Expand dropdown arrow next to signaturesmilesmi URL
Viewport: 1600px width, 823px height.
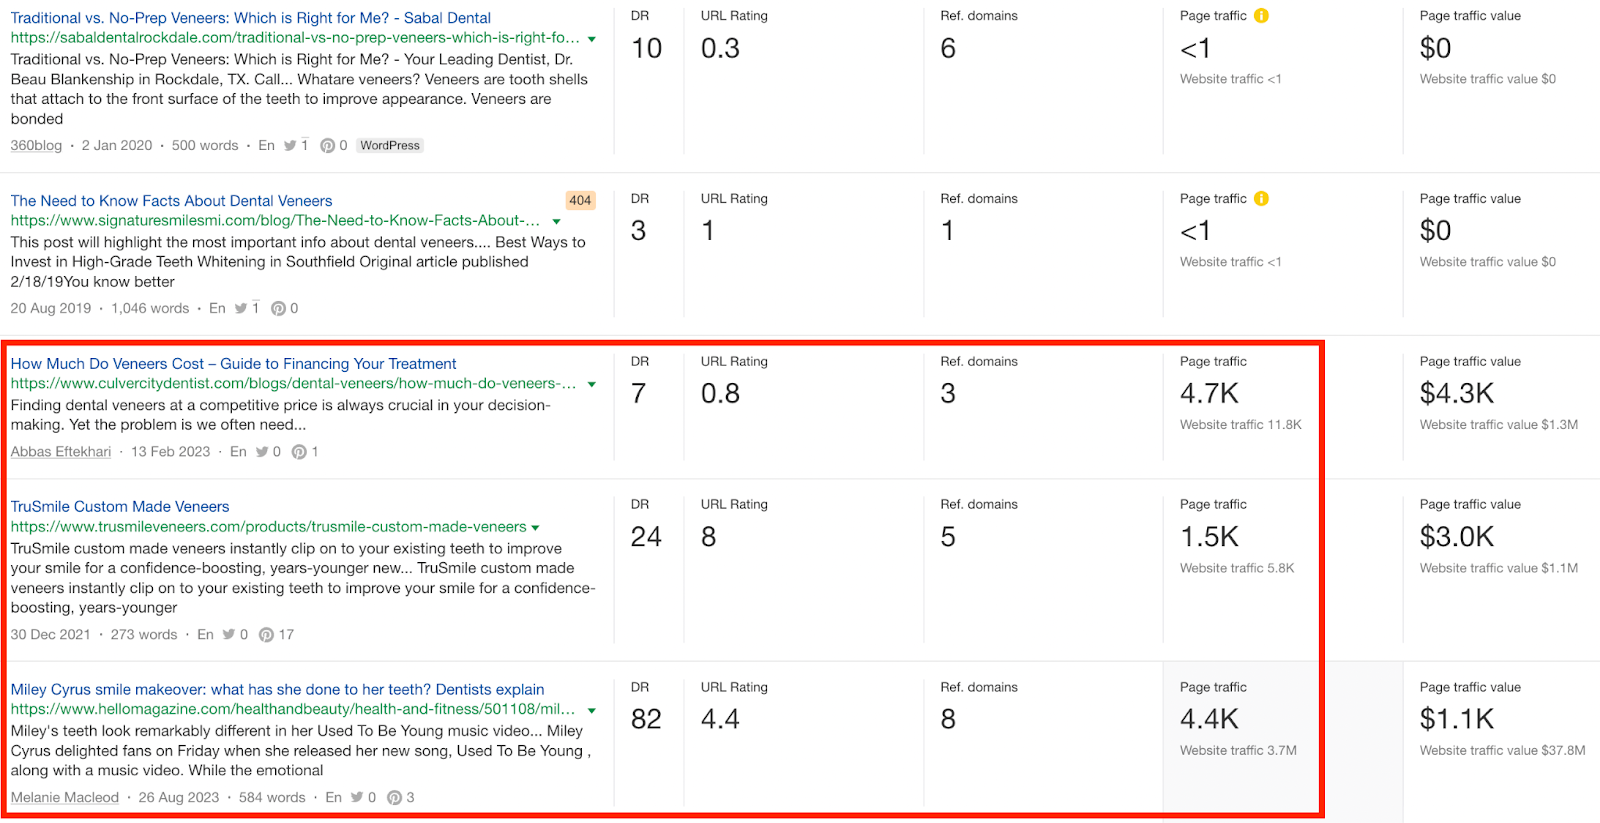coord(557,222)
